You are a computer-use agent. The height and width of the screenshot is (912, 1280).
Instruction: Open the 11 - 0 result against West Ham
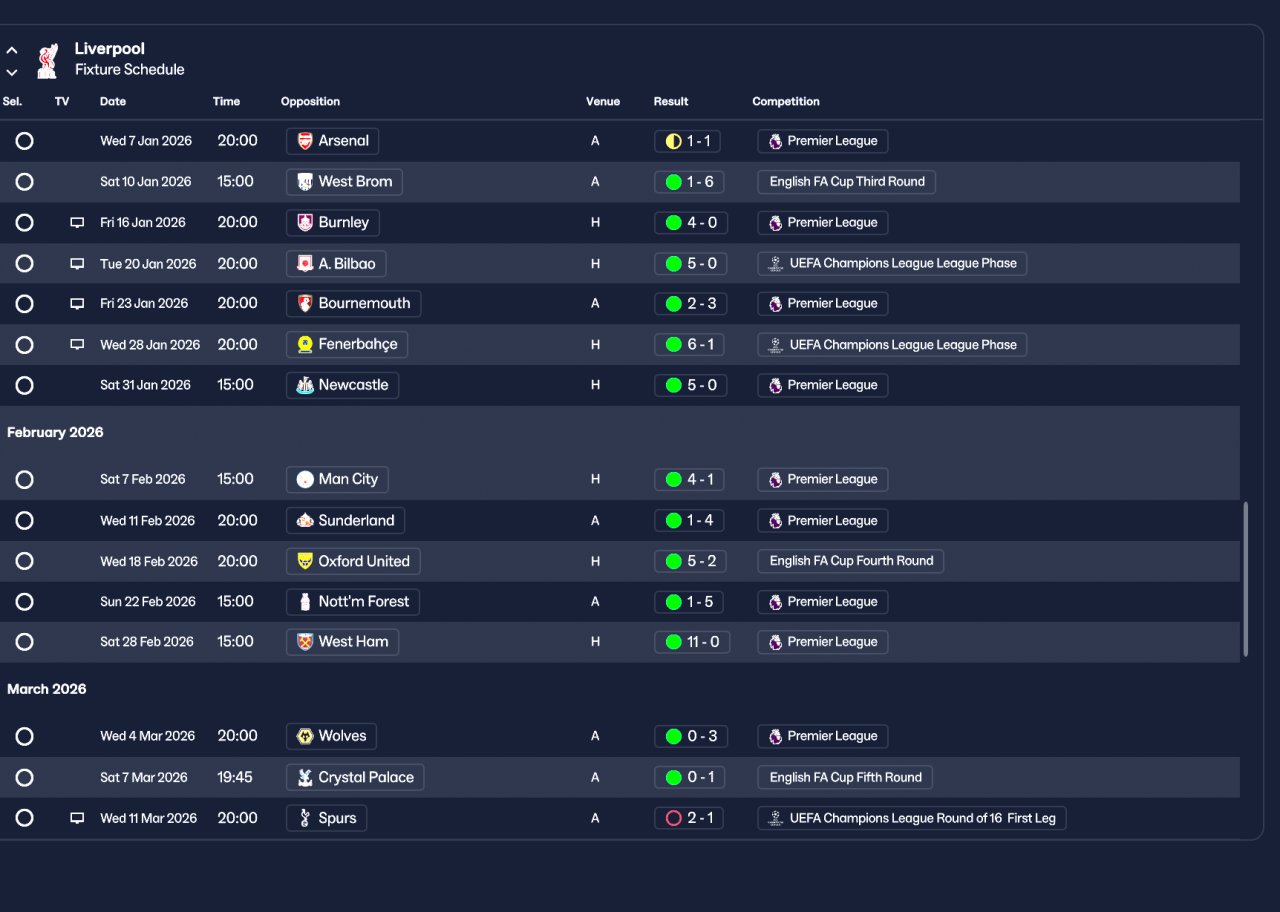(692, 642)
